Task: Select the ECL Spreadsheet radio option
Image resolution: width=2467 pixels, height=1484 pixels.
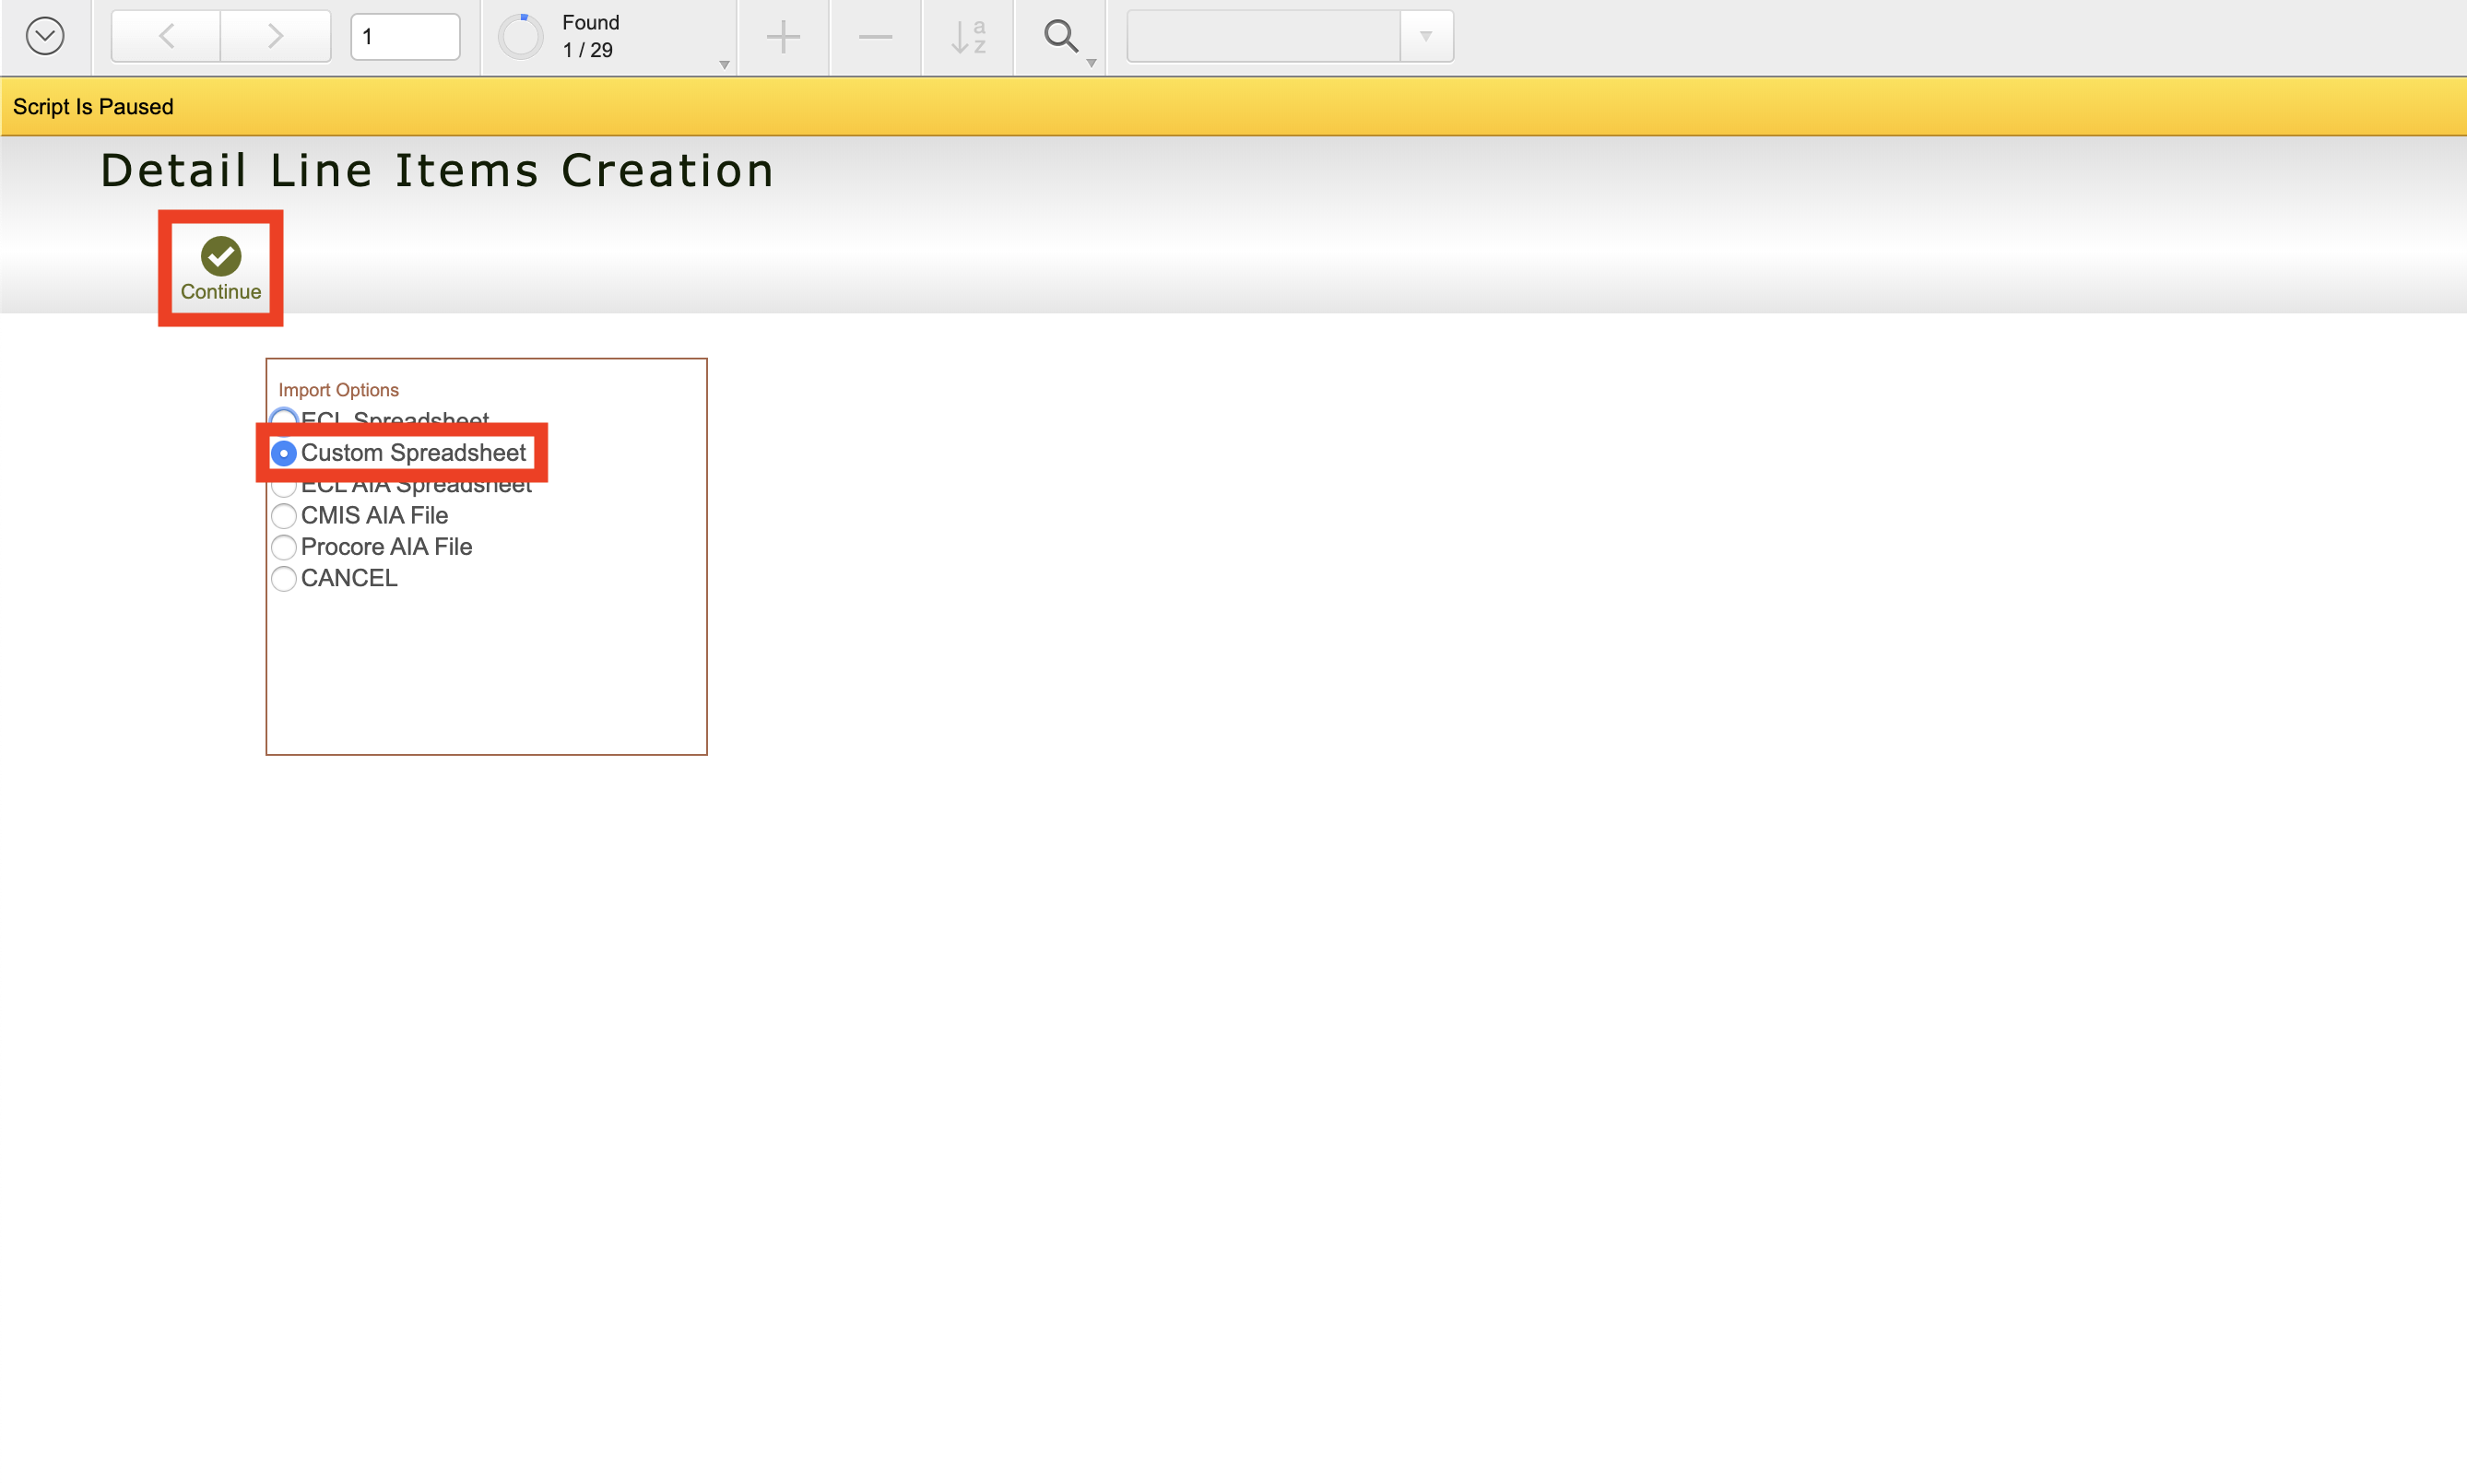Action: [x=284, y=418]
